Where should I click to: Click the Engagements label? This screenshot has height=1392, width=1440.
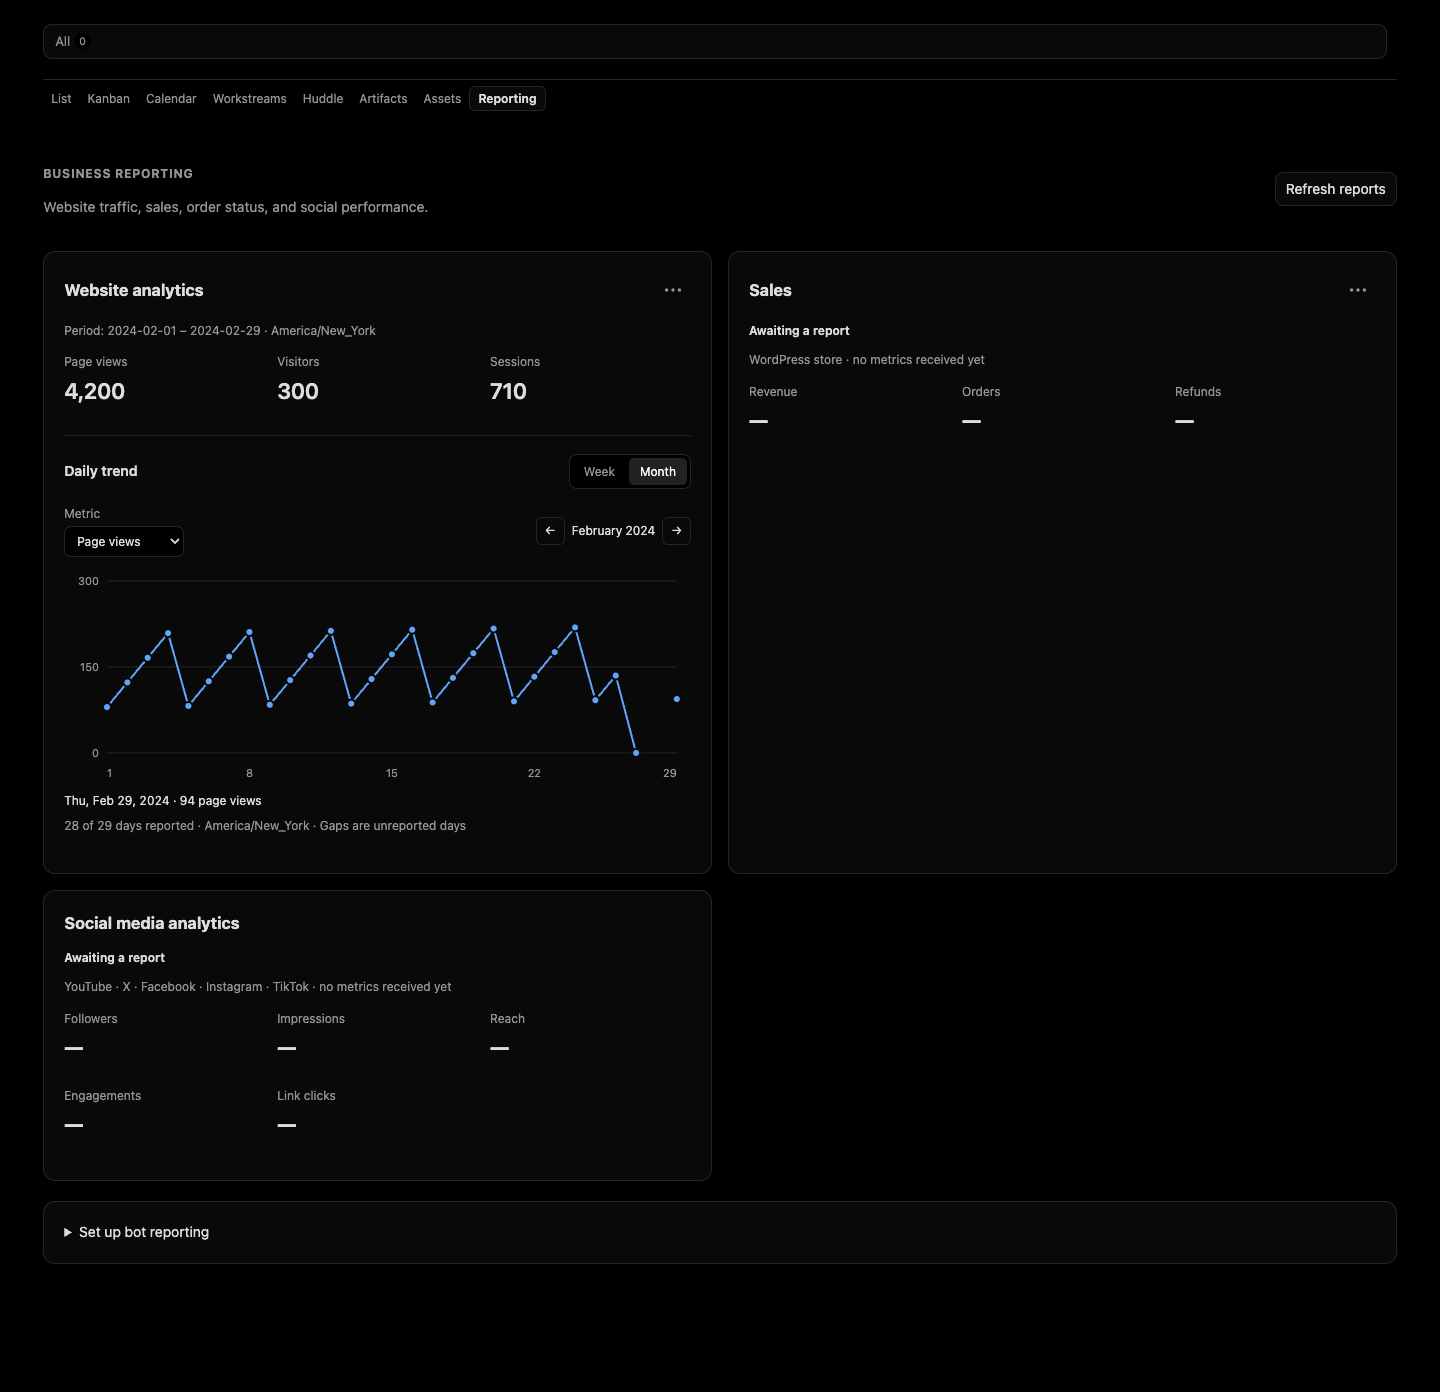pos(103,1096)
